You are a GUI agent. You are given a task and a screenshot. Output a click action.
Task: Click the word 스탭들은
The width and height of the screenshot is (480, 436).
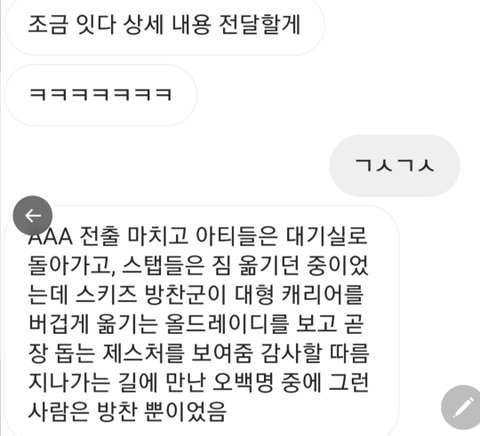point(163,266)
